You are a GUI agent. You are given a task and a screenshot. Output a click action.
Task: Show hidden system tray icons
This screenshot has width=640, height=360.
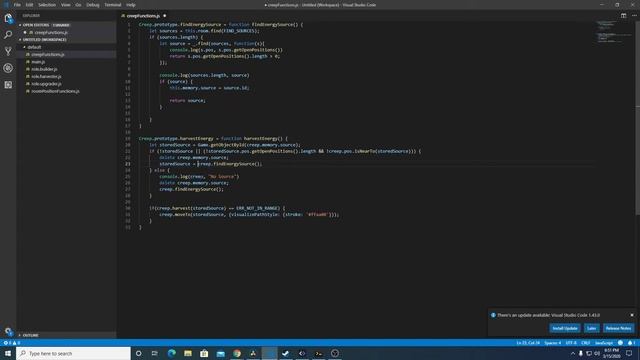tap(573, 353)
